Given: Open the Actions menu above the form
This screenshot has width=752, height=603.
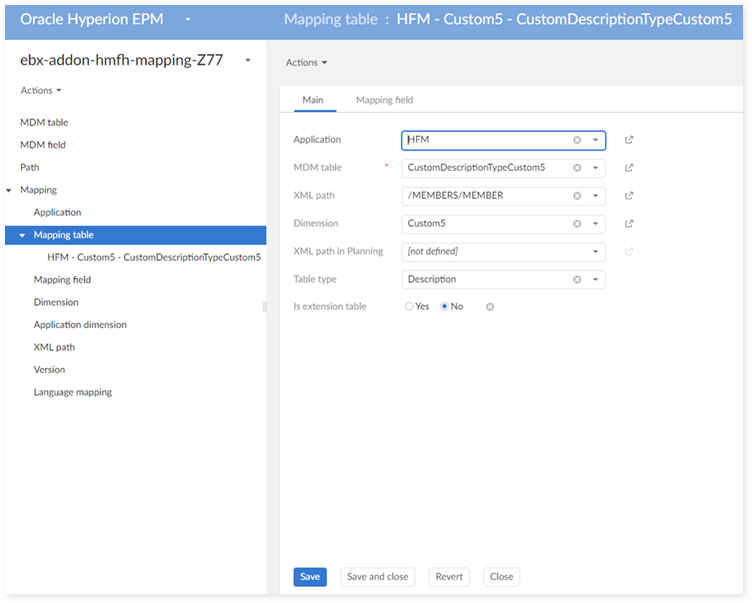Looking at the screenshot, I should (306, 63).
